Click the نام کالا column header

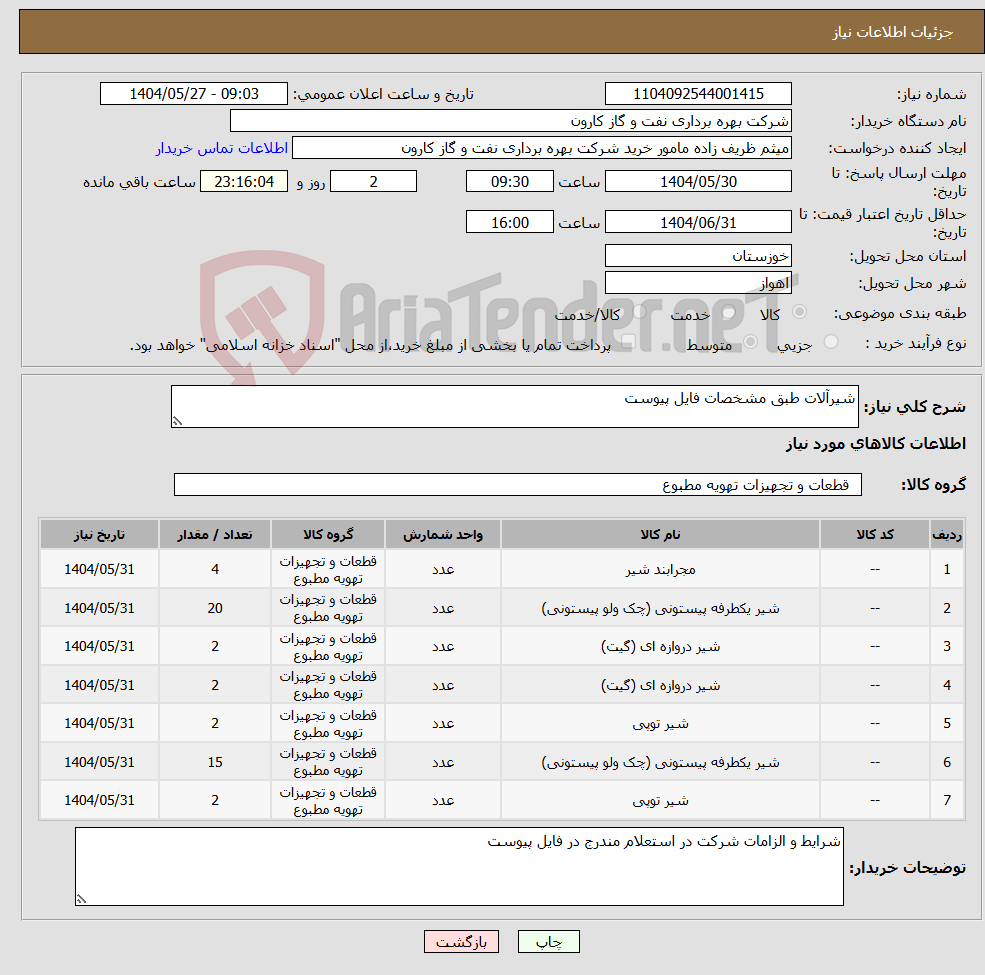click(x=661, y=533)
